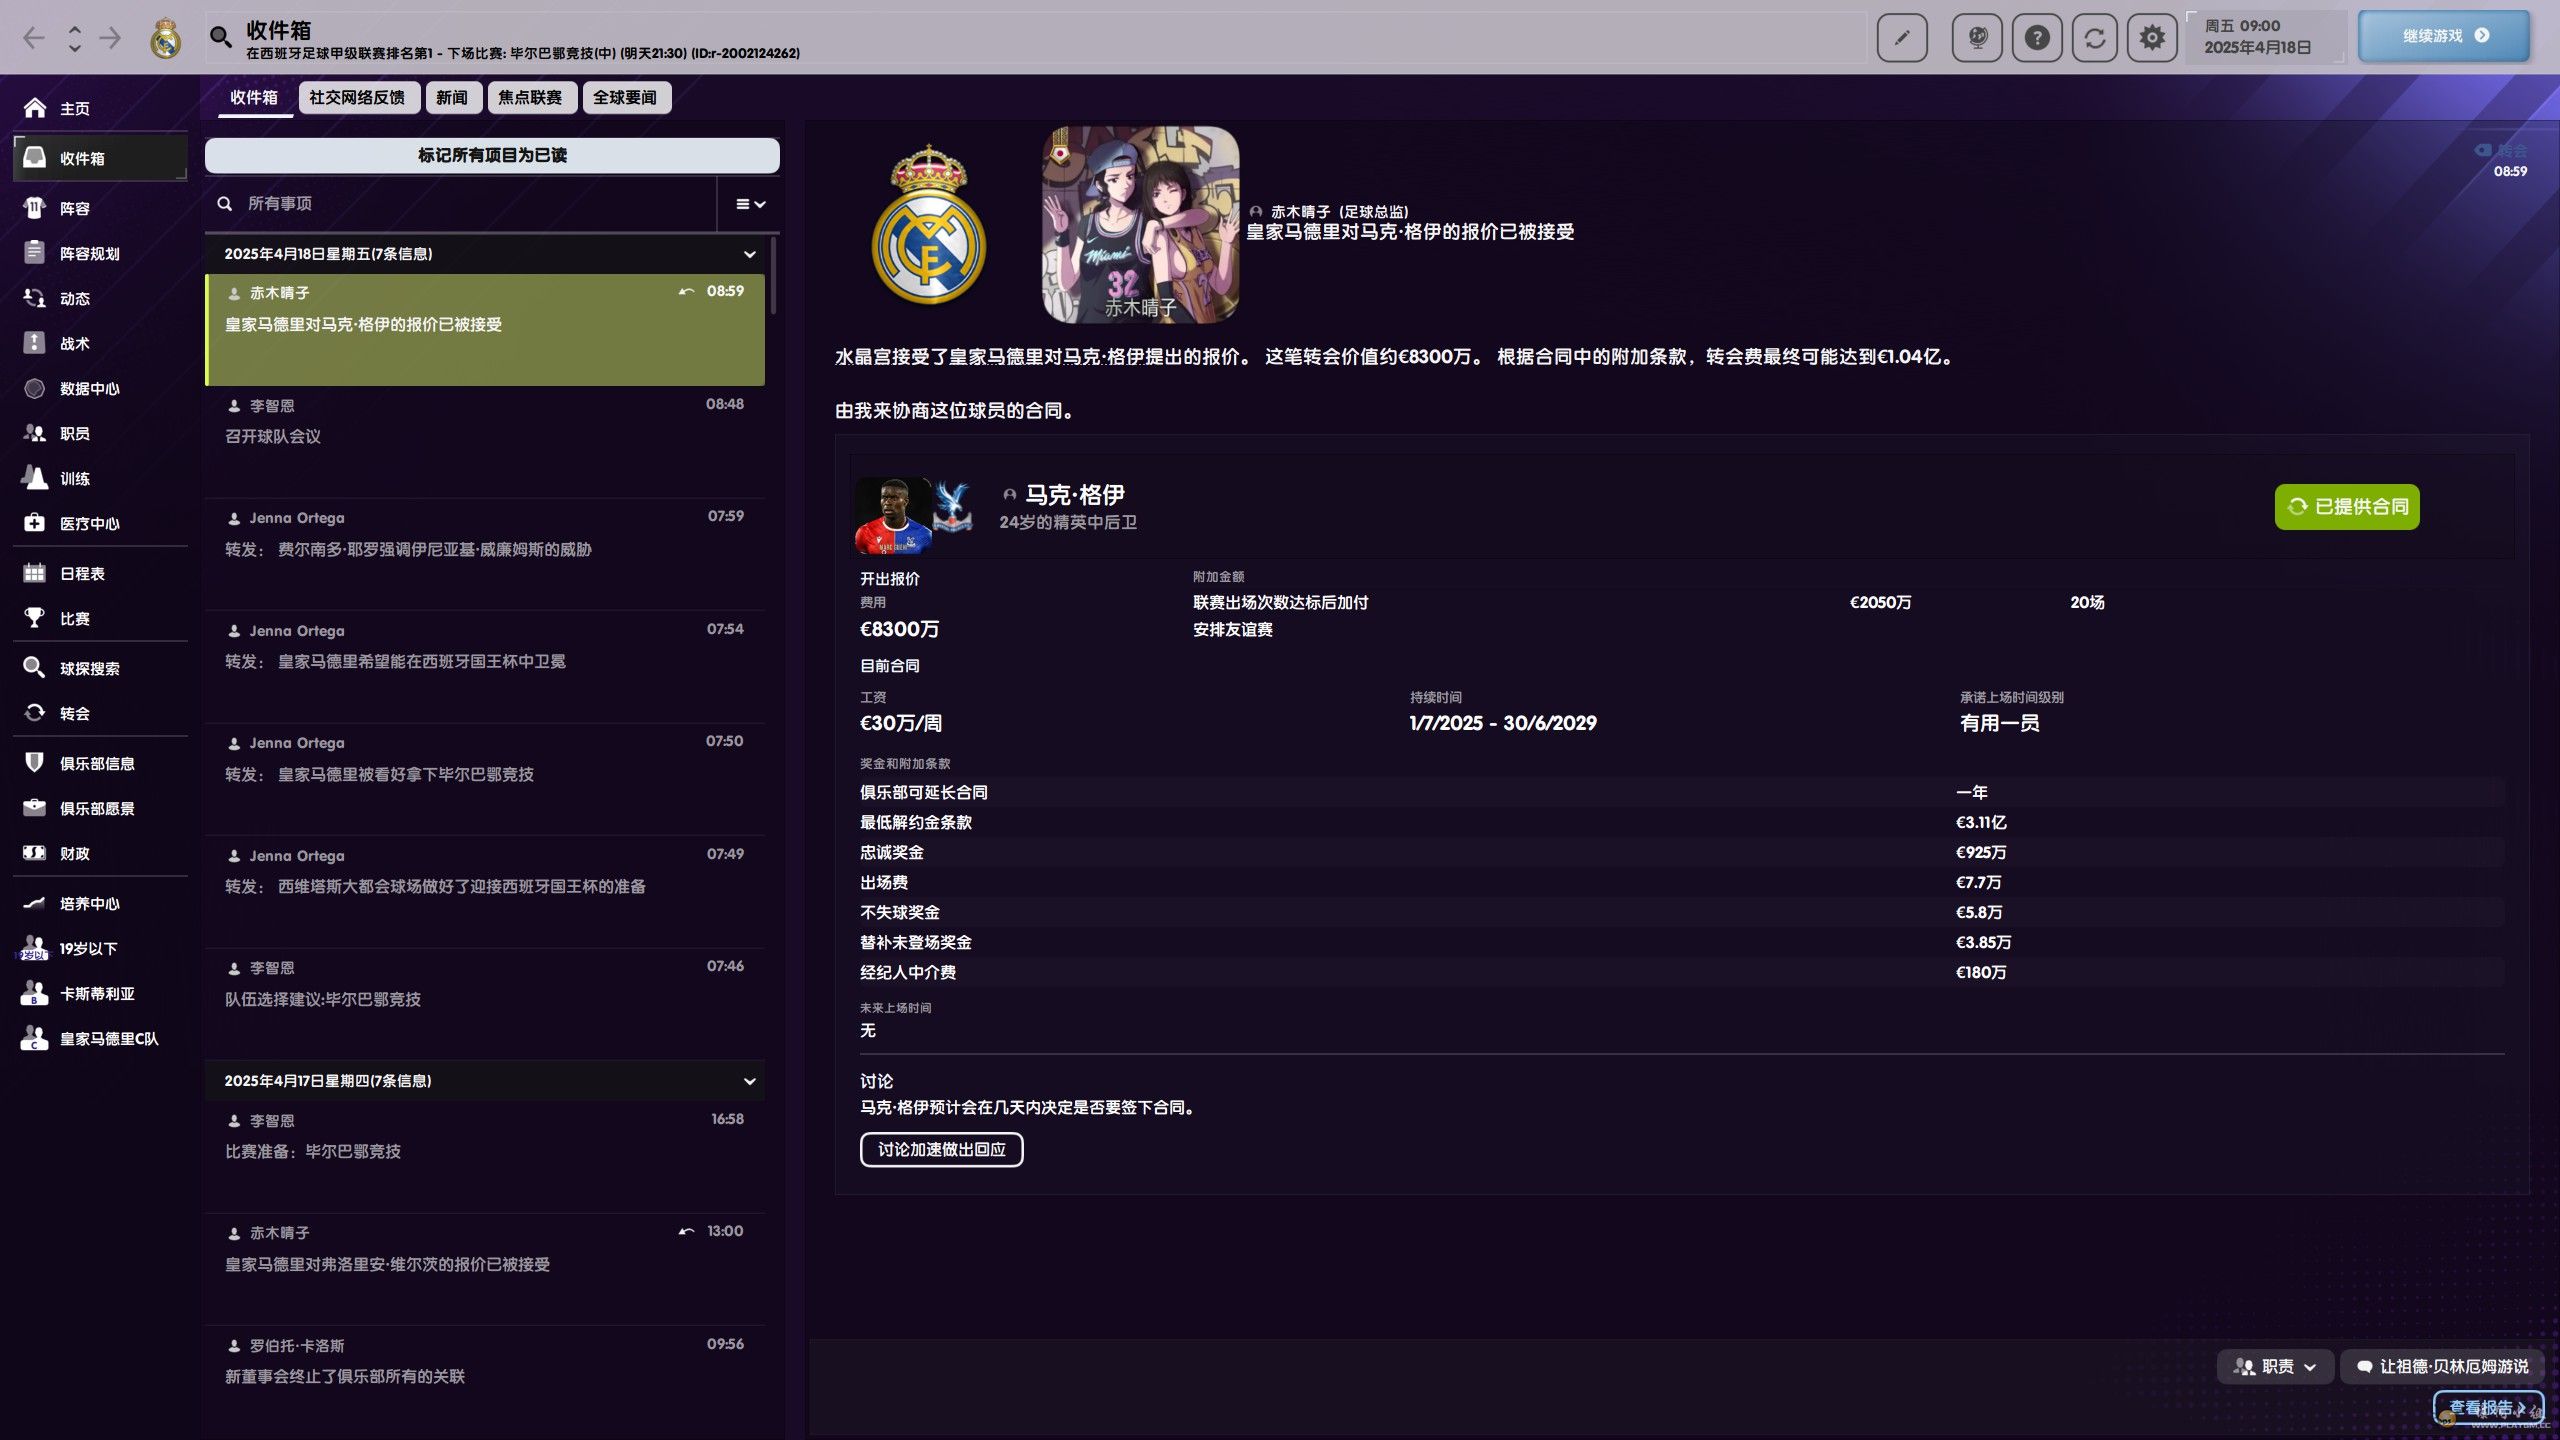Image resolution: width=2560 pixels, height=1440 pixels.
Task: Open 卡斯蒂利亚 Castilla team
Action: [x=100, y=993]
